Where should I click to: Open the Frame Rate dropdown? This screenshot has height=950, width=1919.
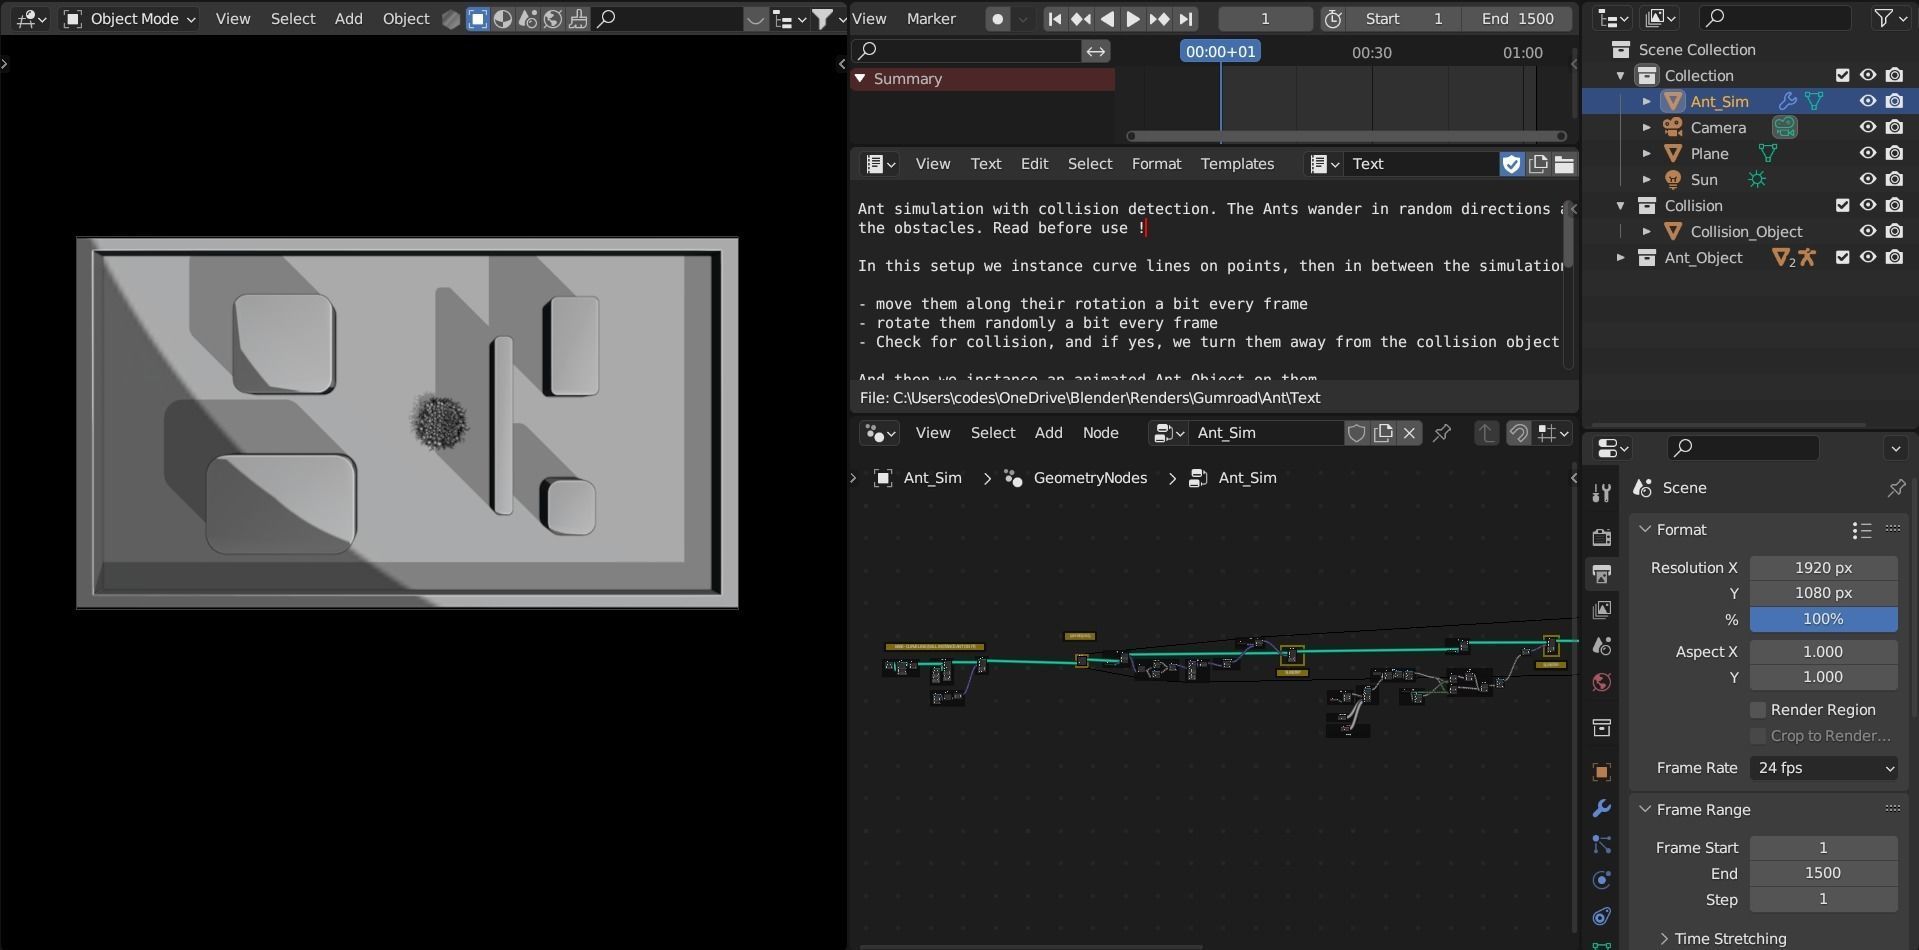[x=1824, y=768]
